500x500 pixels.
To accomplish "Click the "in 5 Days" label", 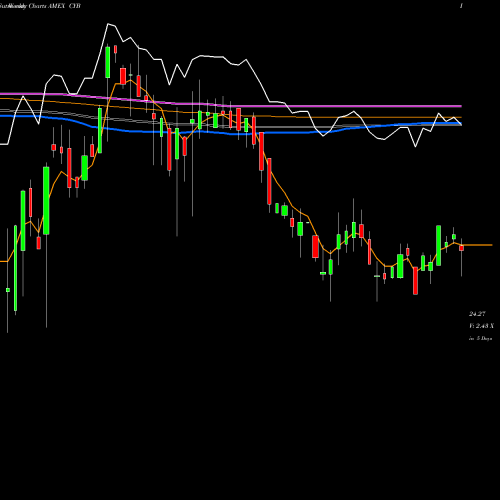I will [480, 338].
